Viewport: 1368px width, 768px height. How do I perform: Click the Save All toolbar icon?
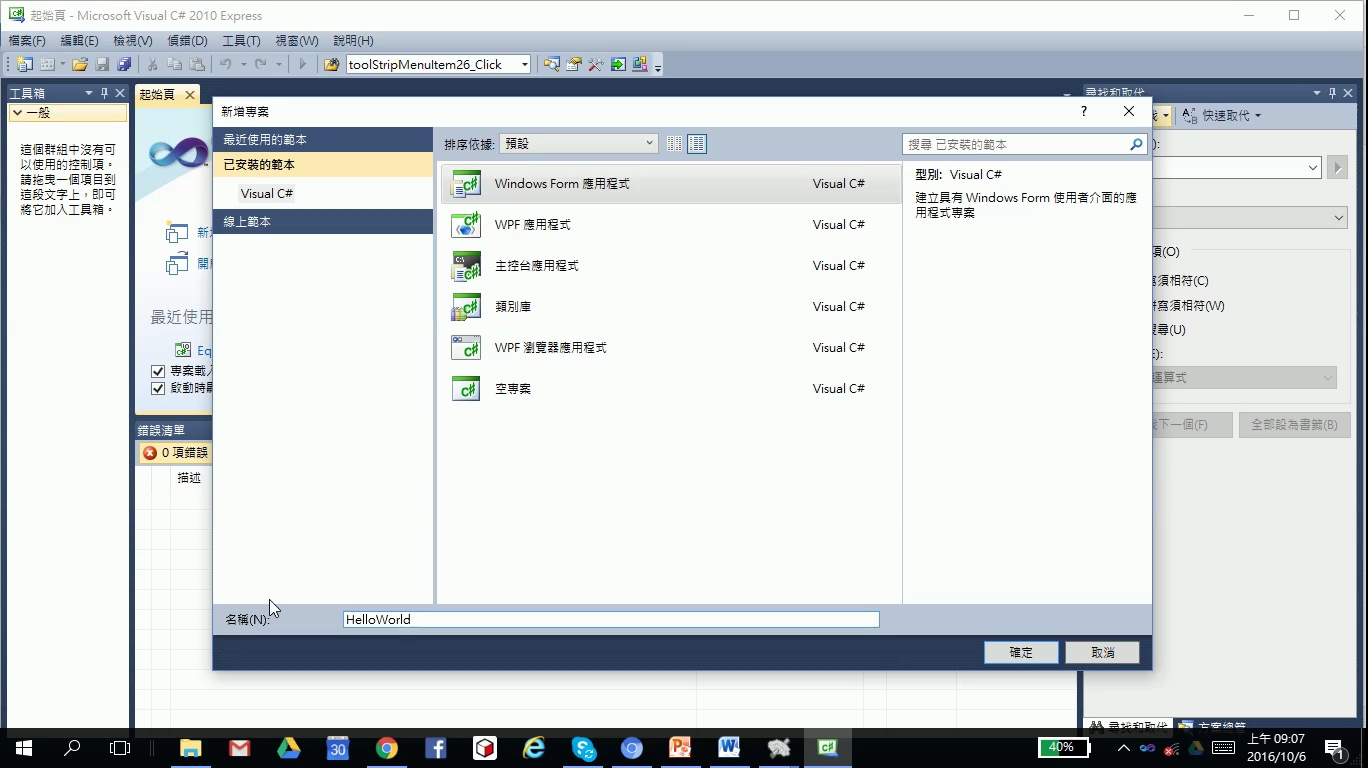(124, 64)
